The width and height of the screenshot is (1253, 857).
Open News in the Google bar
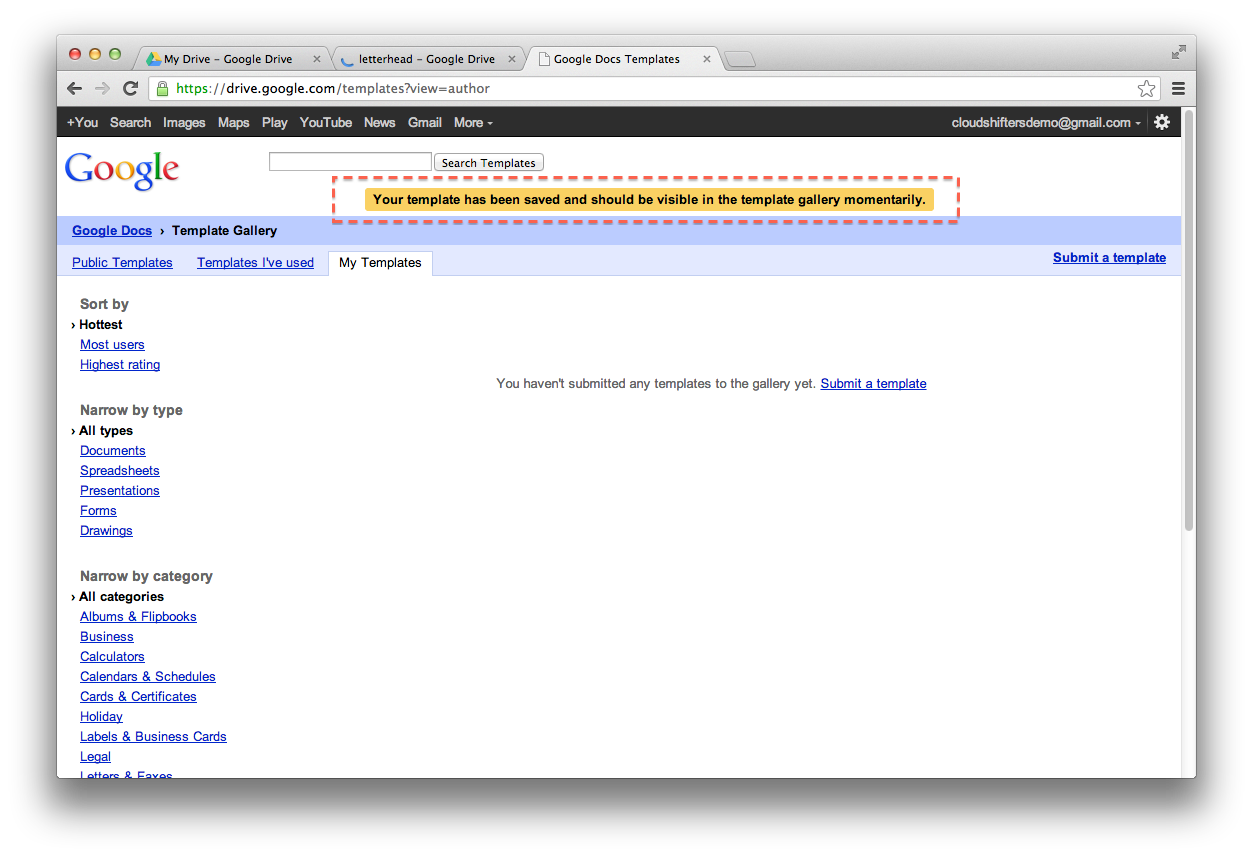coord(379,122)
